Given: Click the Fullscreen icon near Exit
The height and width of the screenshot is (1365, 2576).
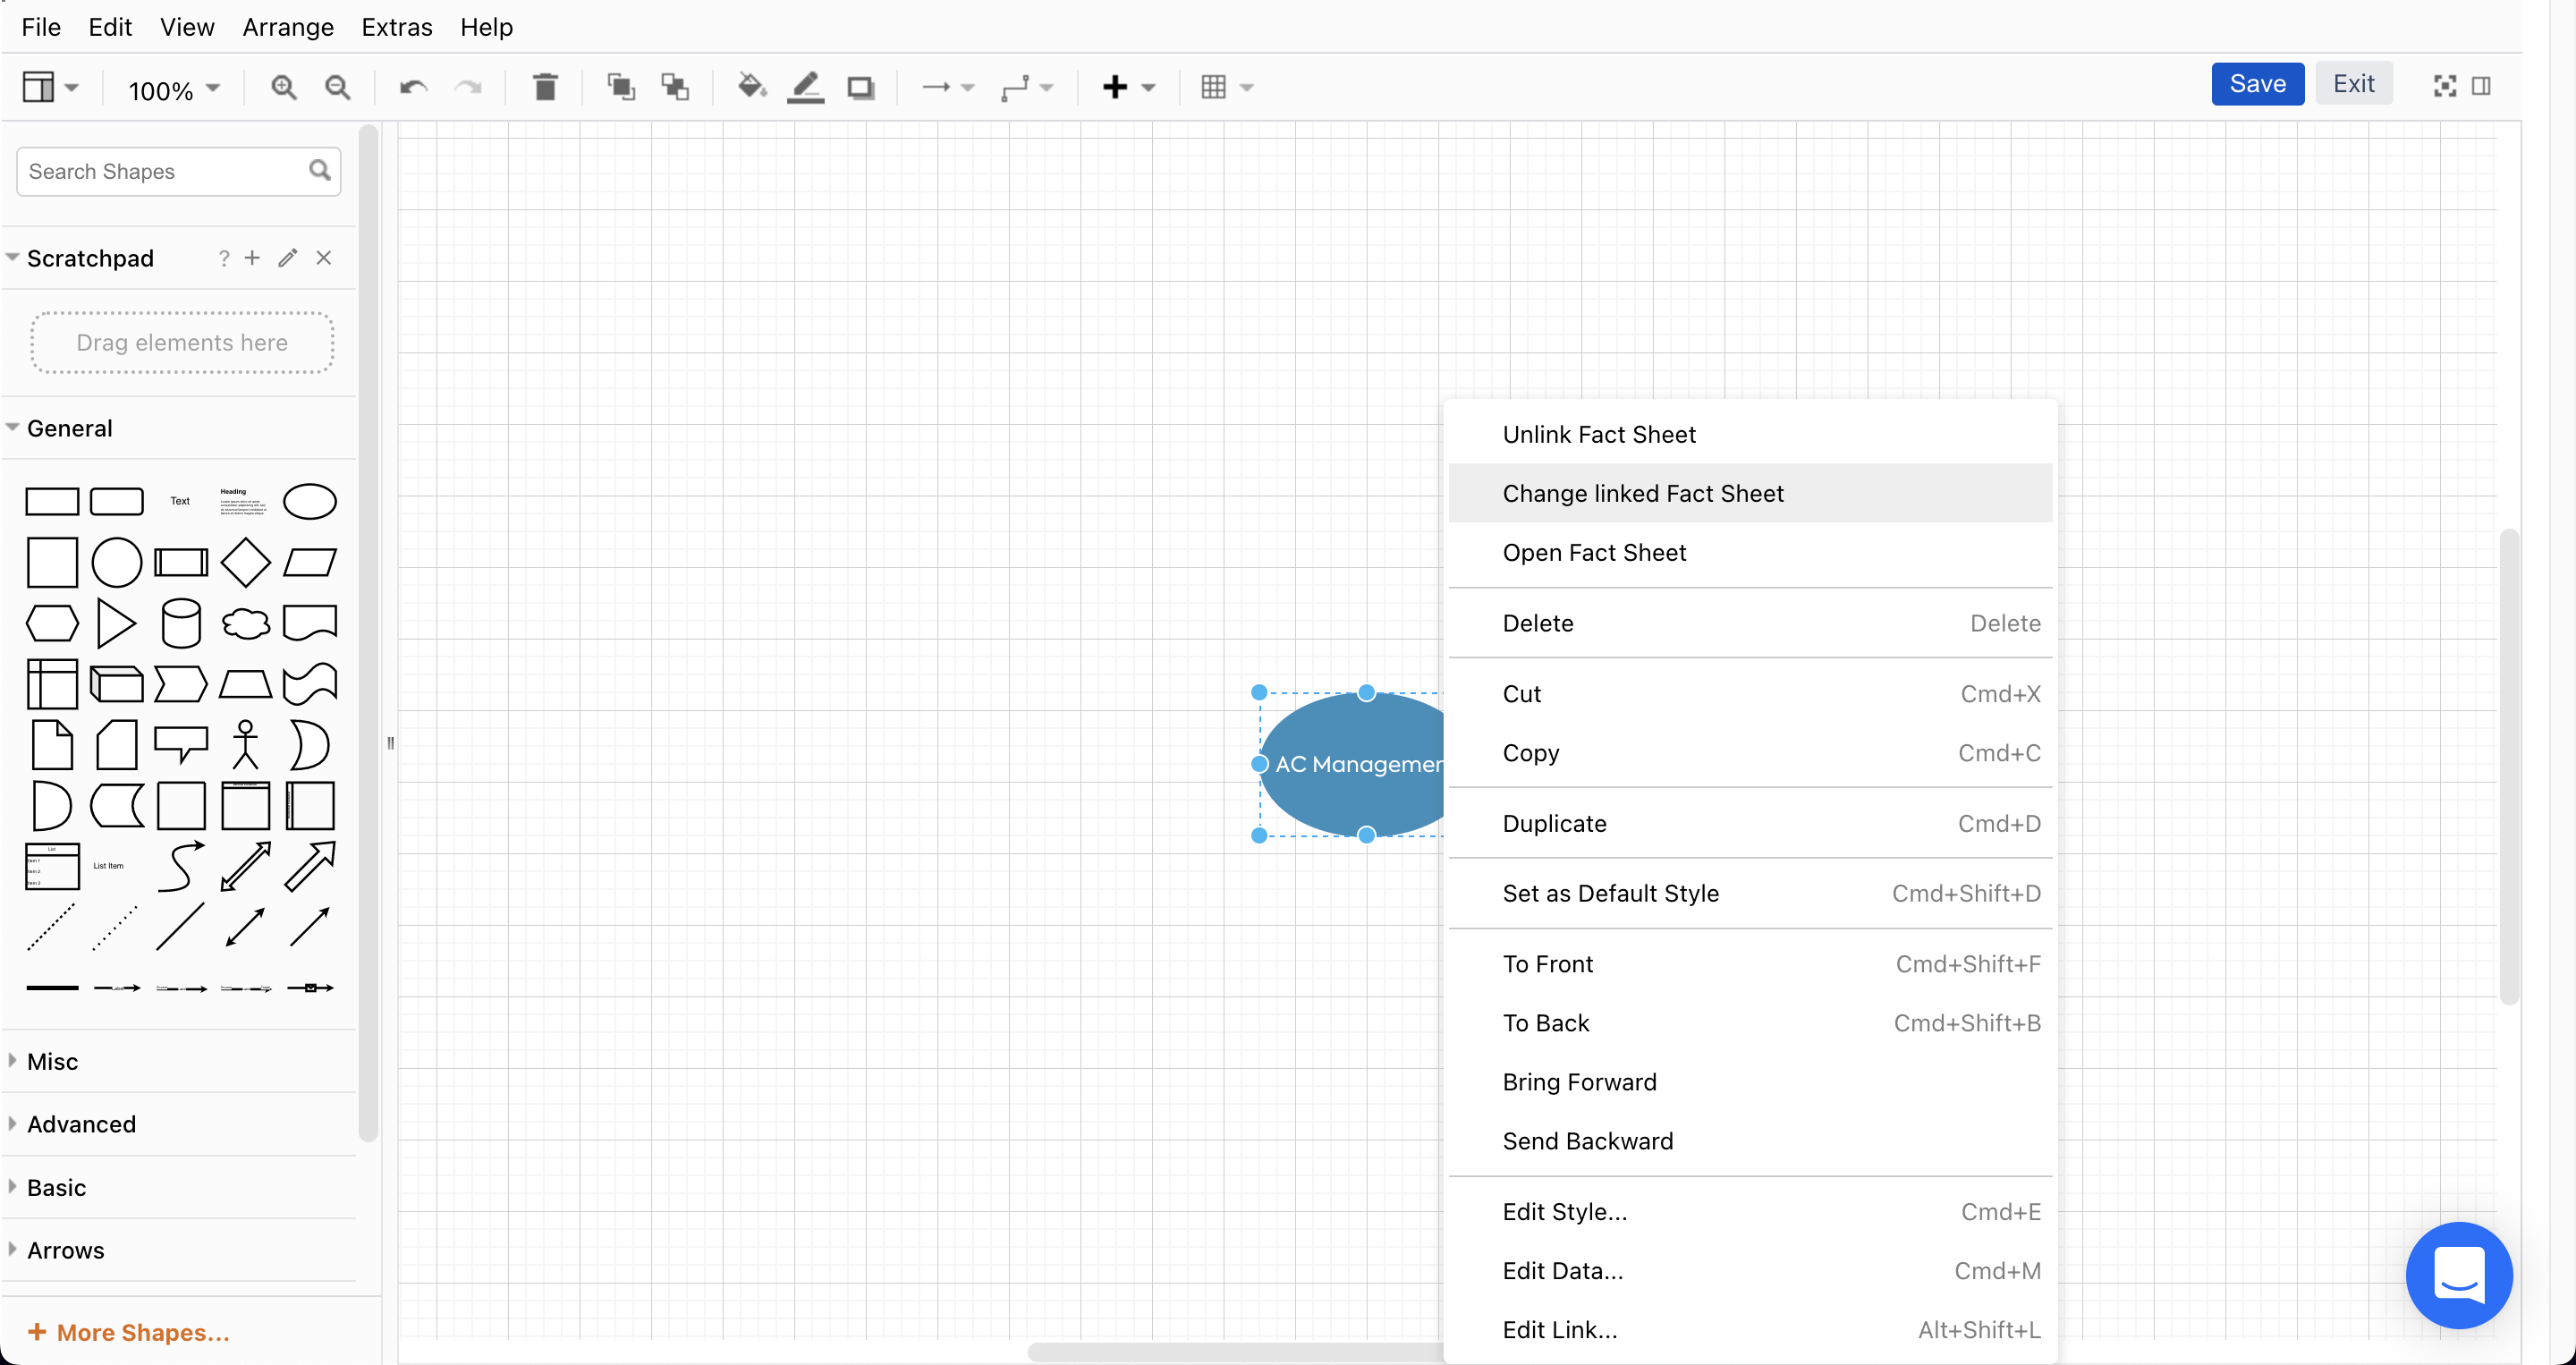Looking at the screenshot, I should [2444, 86].
